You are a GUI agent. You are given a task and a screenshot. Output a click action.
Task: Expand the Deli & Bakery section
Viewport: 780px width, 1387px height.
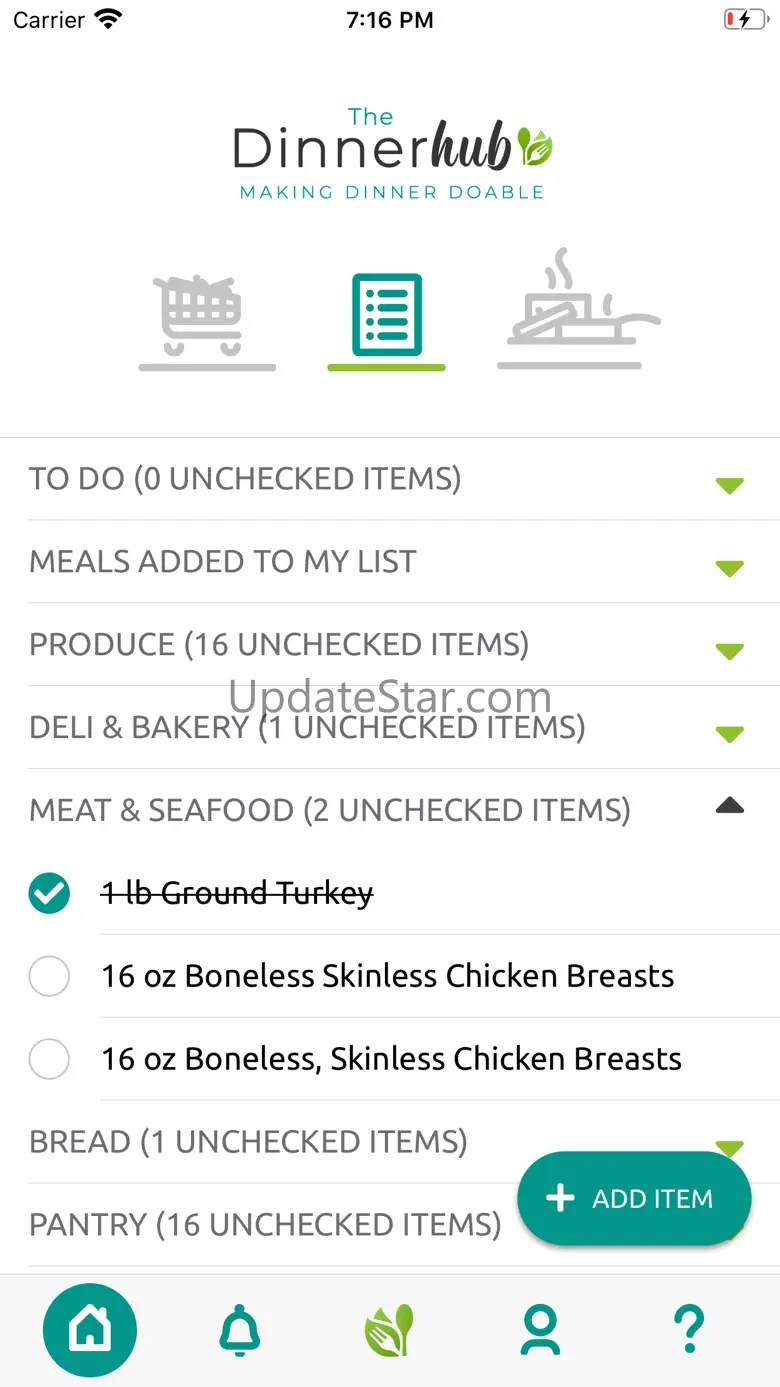coord(729,734)
